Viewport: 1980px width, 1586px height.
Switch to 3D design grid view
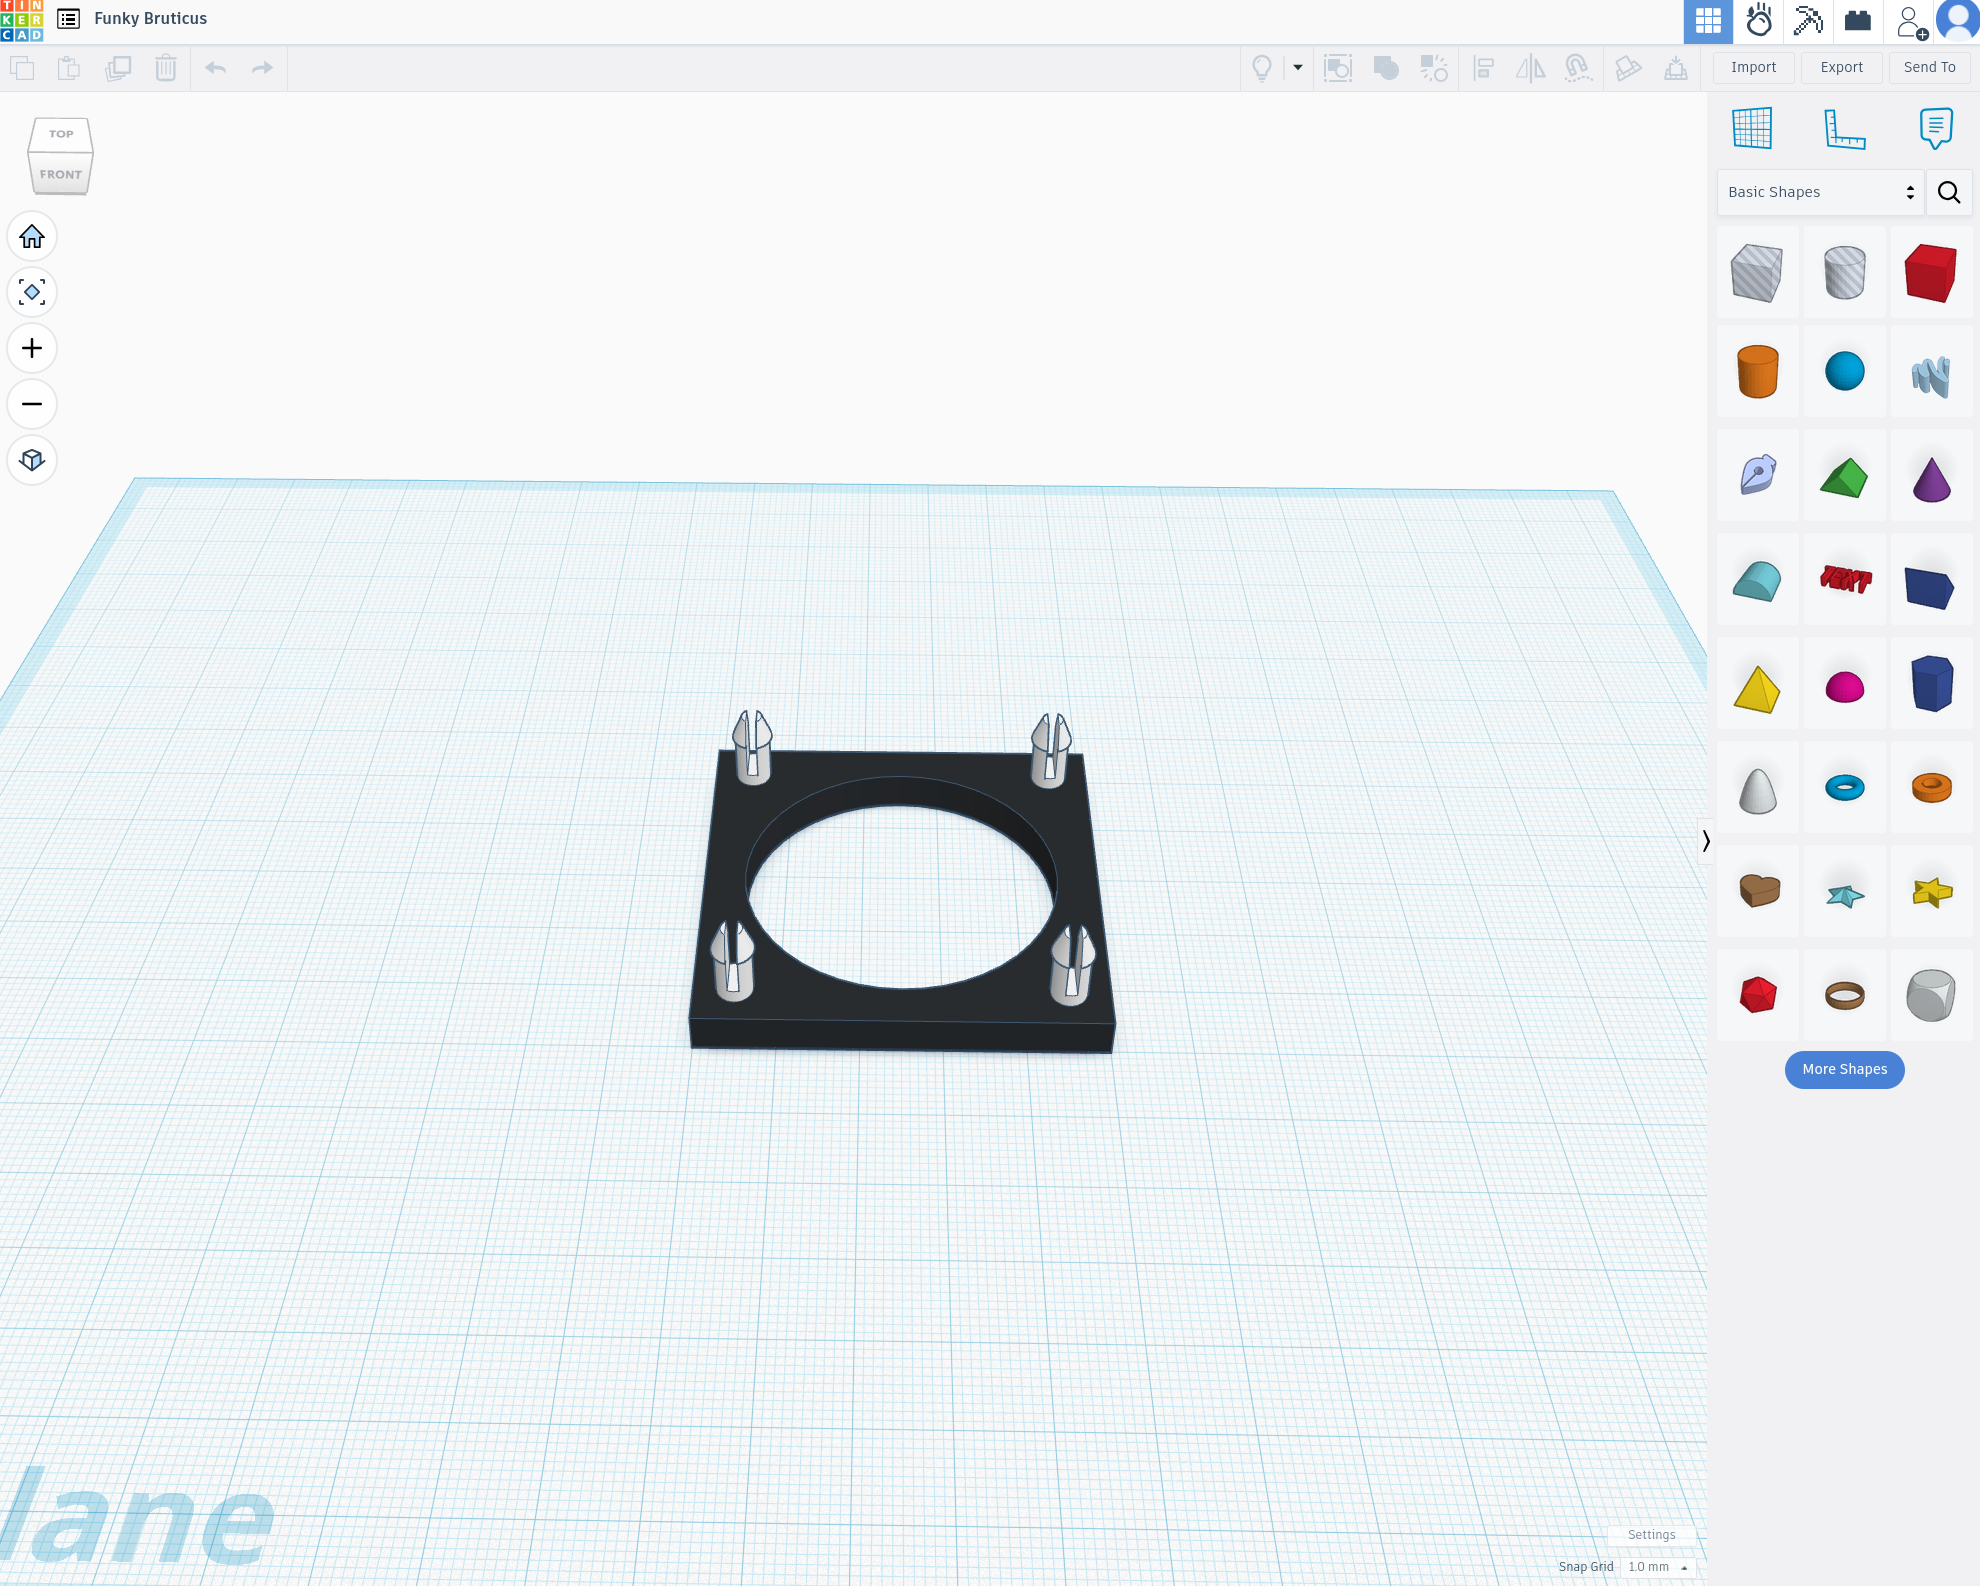(1708, 21)
